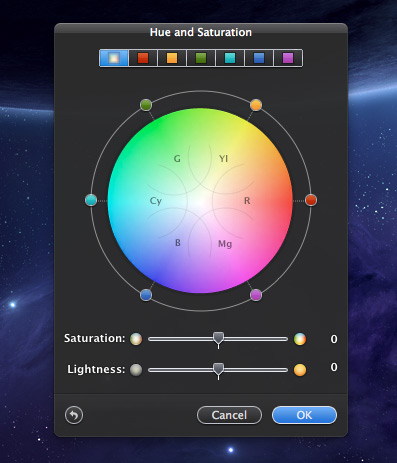Select the green color range tab
This screenshot has width=397, height=463.
(x=201, y=58)
